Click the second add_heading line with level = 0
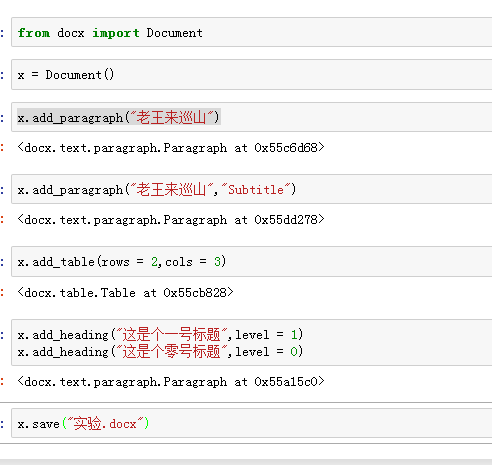The image size is (492, 465). pyautogui.click(x=160, y=351)
